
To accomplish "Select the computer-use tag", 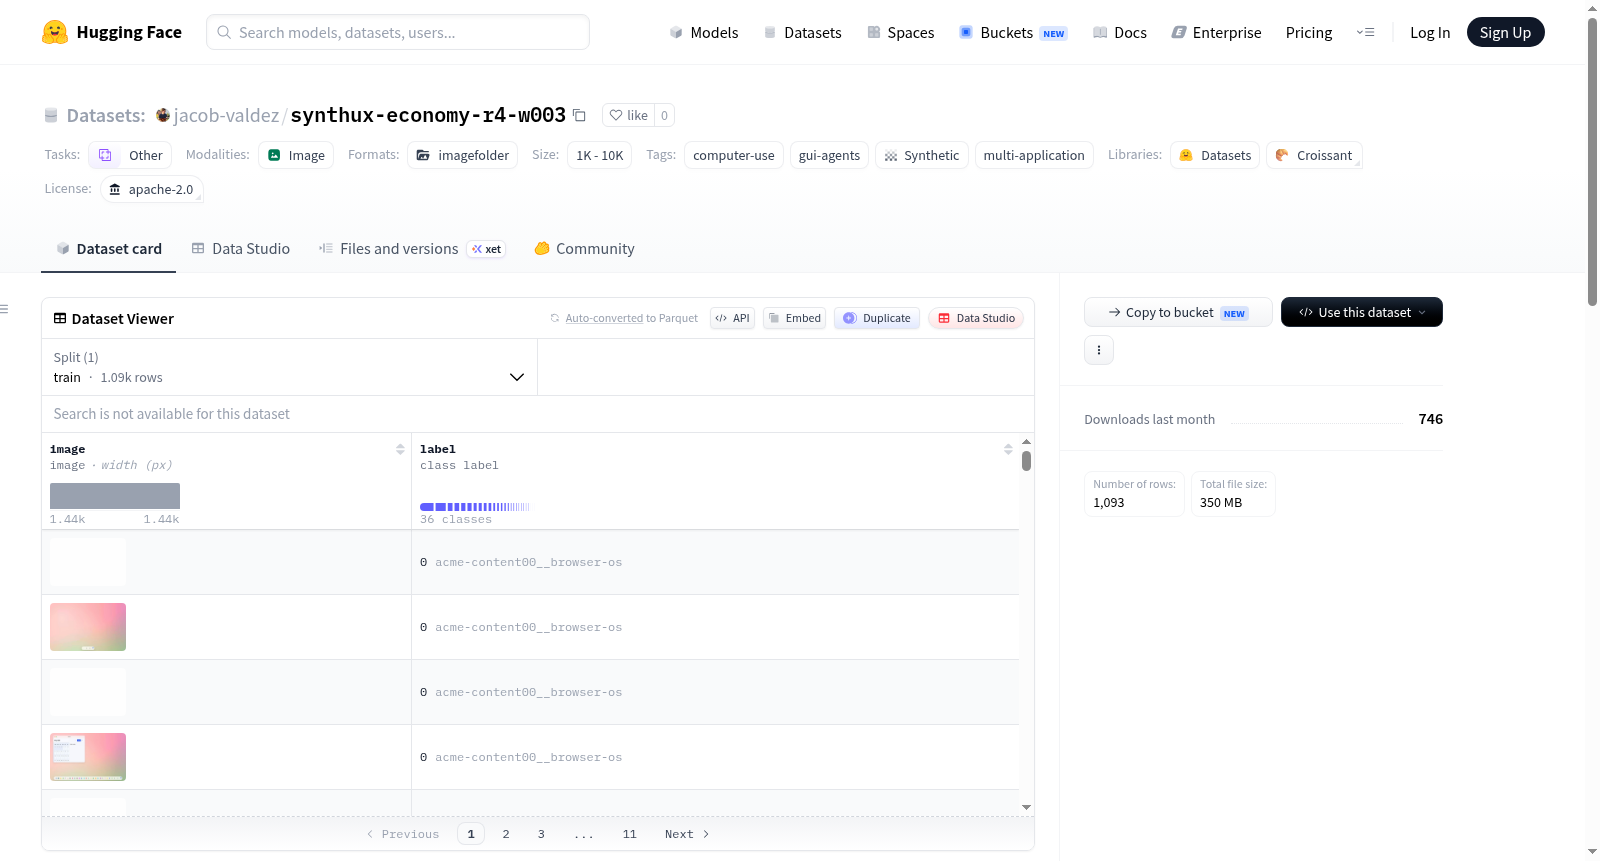I will pyautogui.click(x=734, y=155).
